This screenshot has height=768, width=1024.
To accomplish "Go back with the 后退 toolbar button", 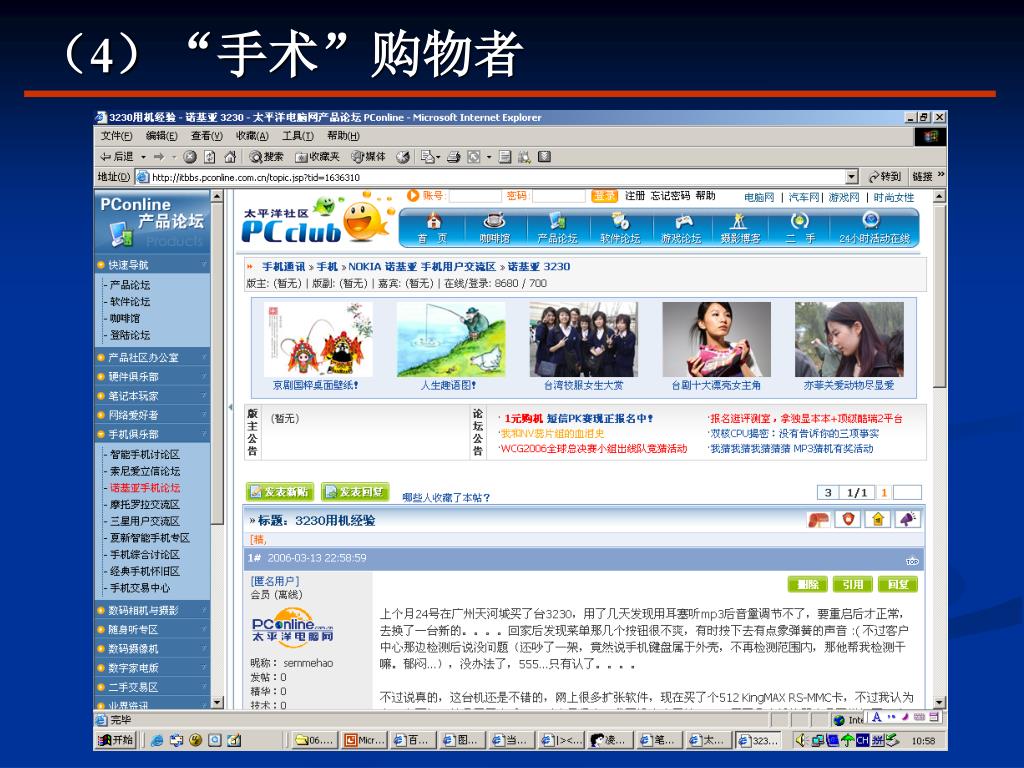I will pos(117,157).
